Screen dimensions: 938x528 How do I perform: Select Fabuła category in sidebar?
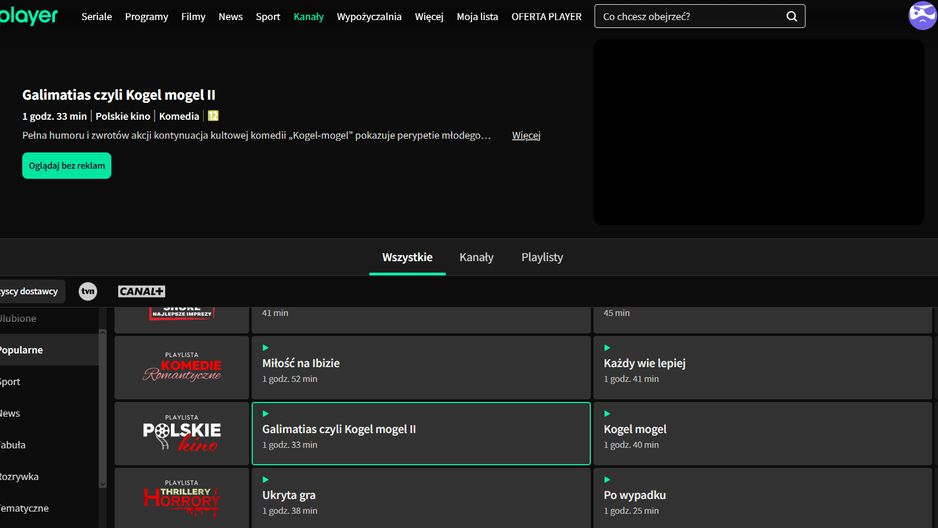pyautogui.click(x=49, y=445)
